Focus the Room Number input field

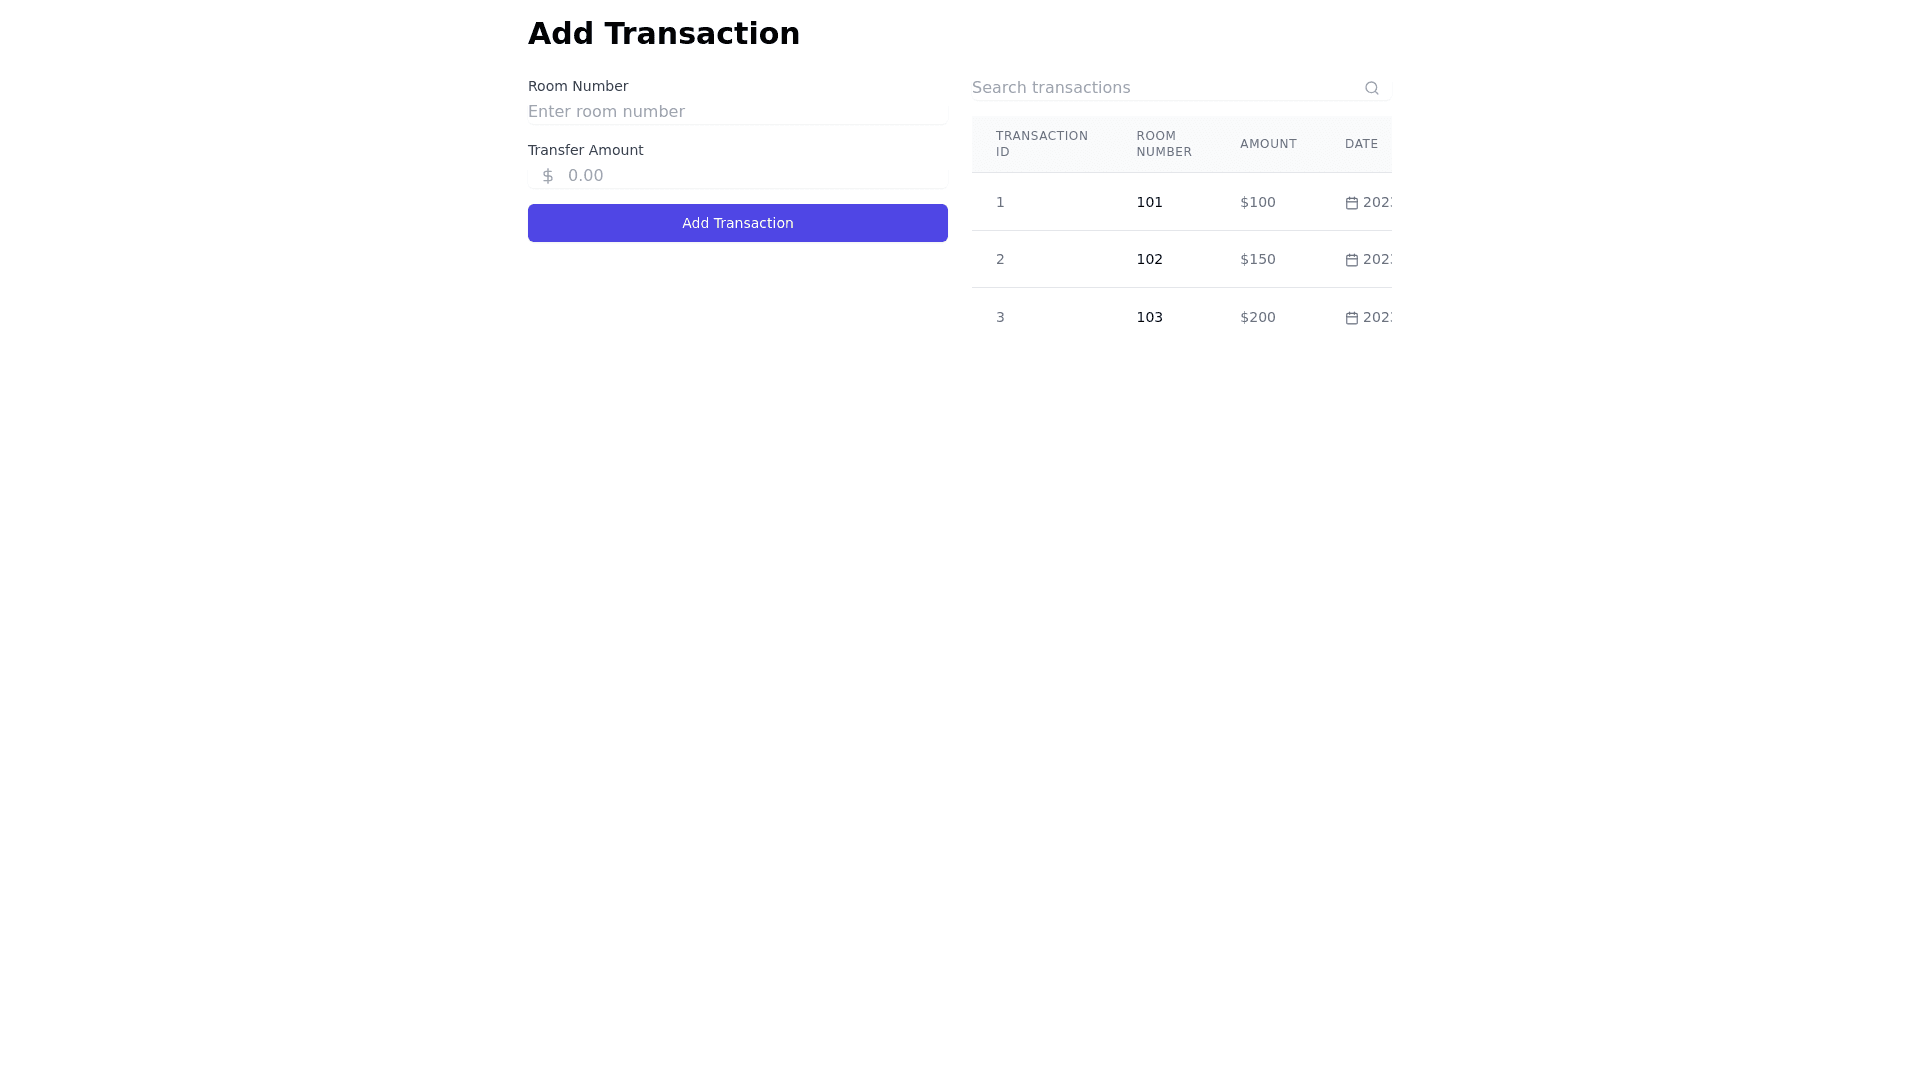tap(737, 112)
